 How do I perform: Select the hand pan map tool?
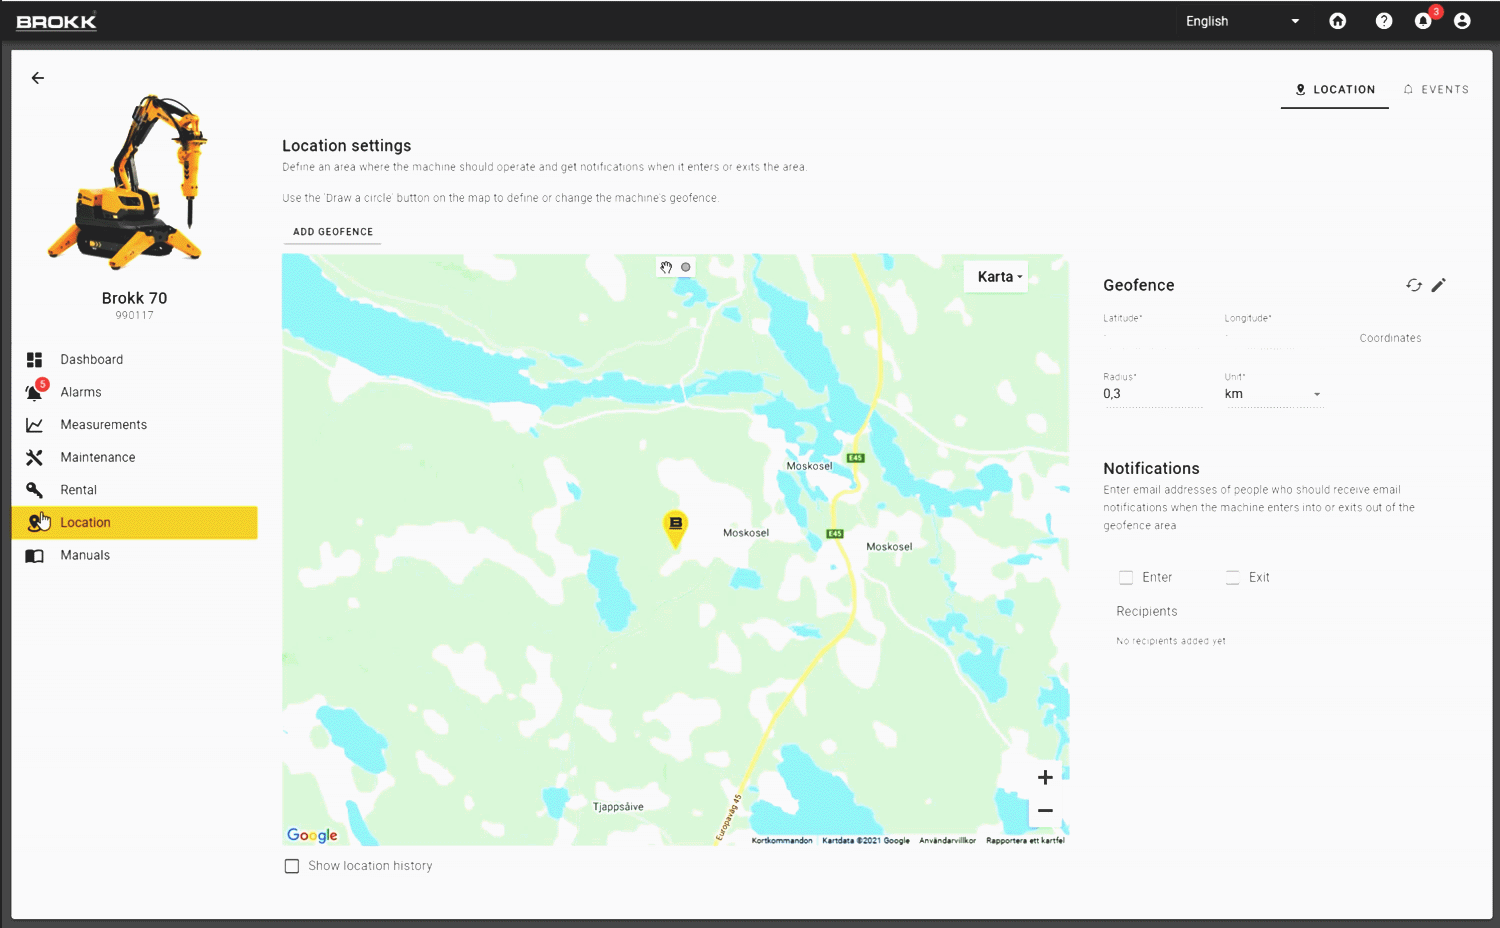click(x=666, y=267)
